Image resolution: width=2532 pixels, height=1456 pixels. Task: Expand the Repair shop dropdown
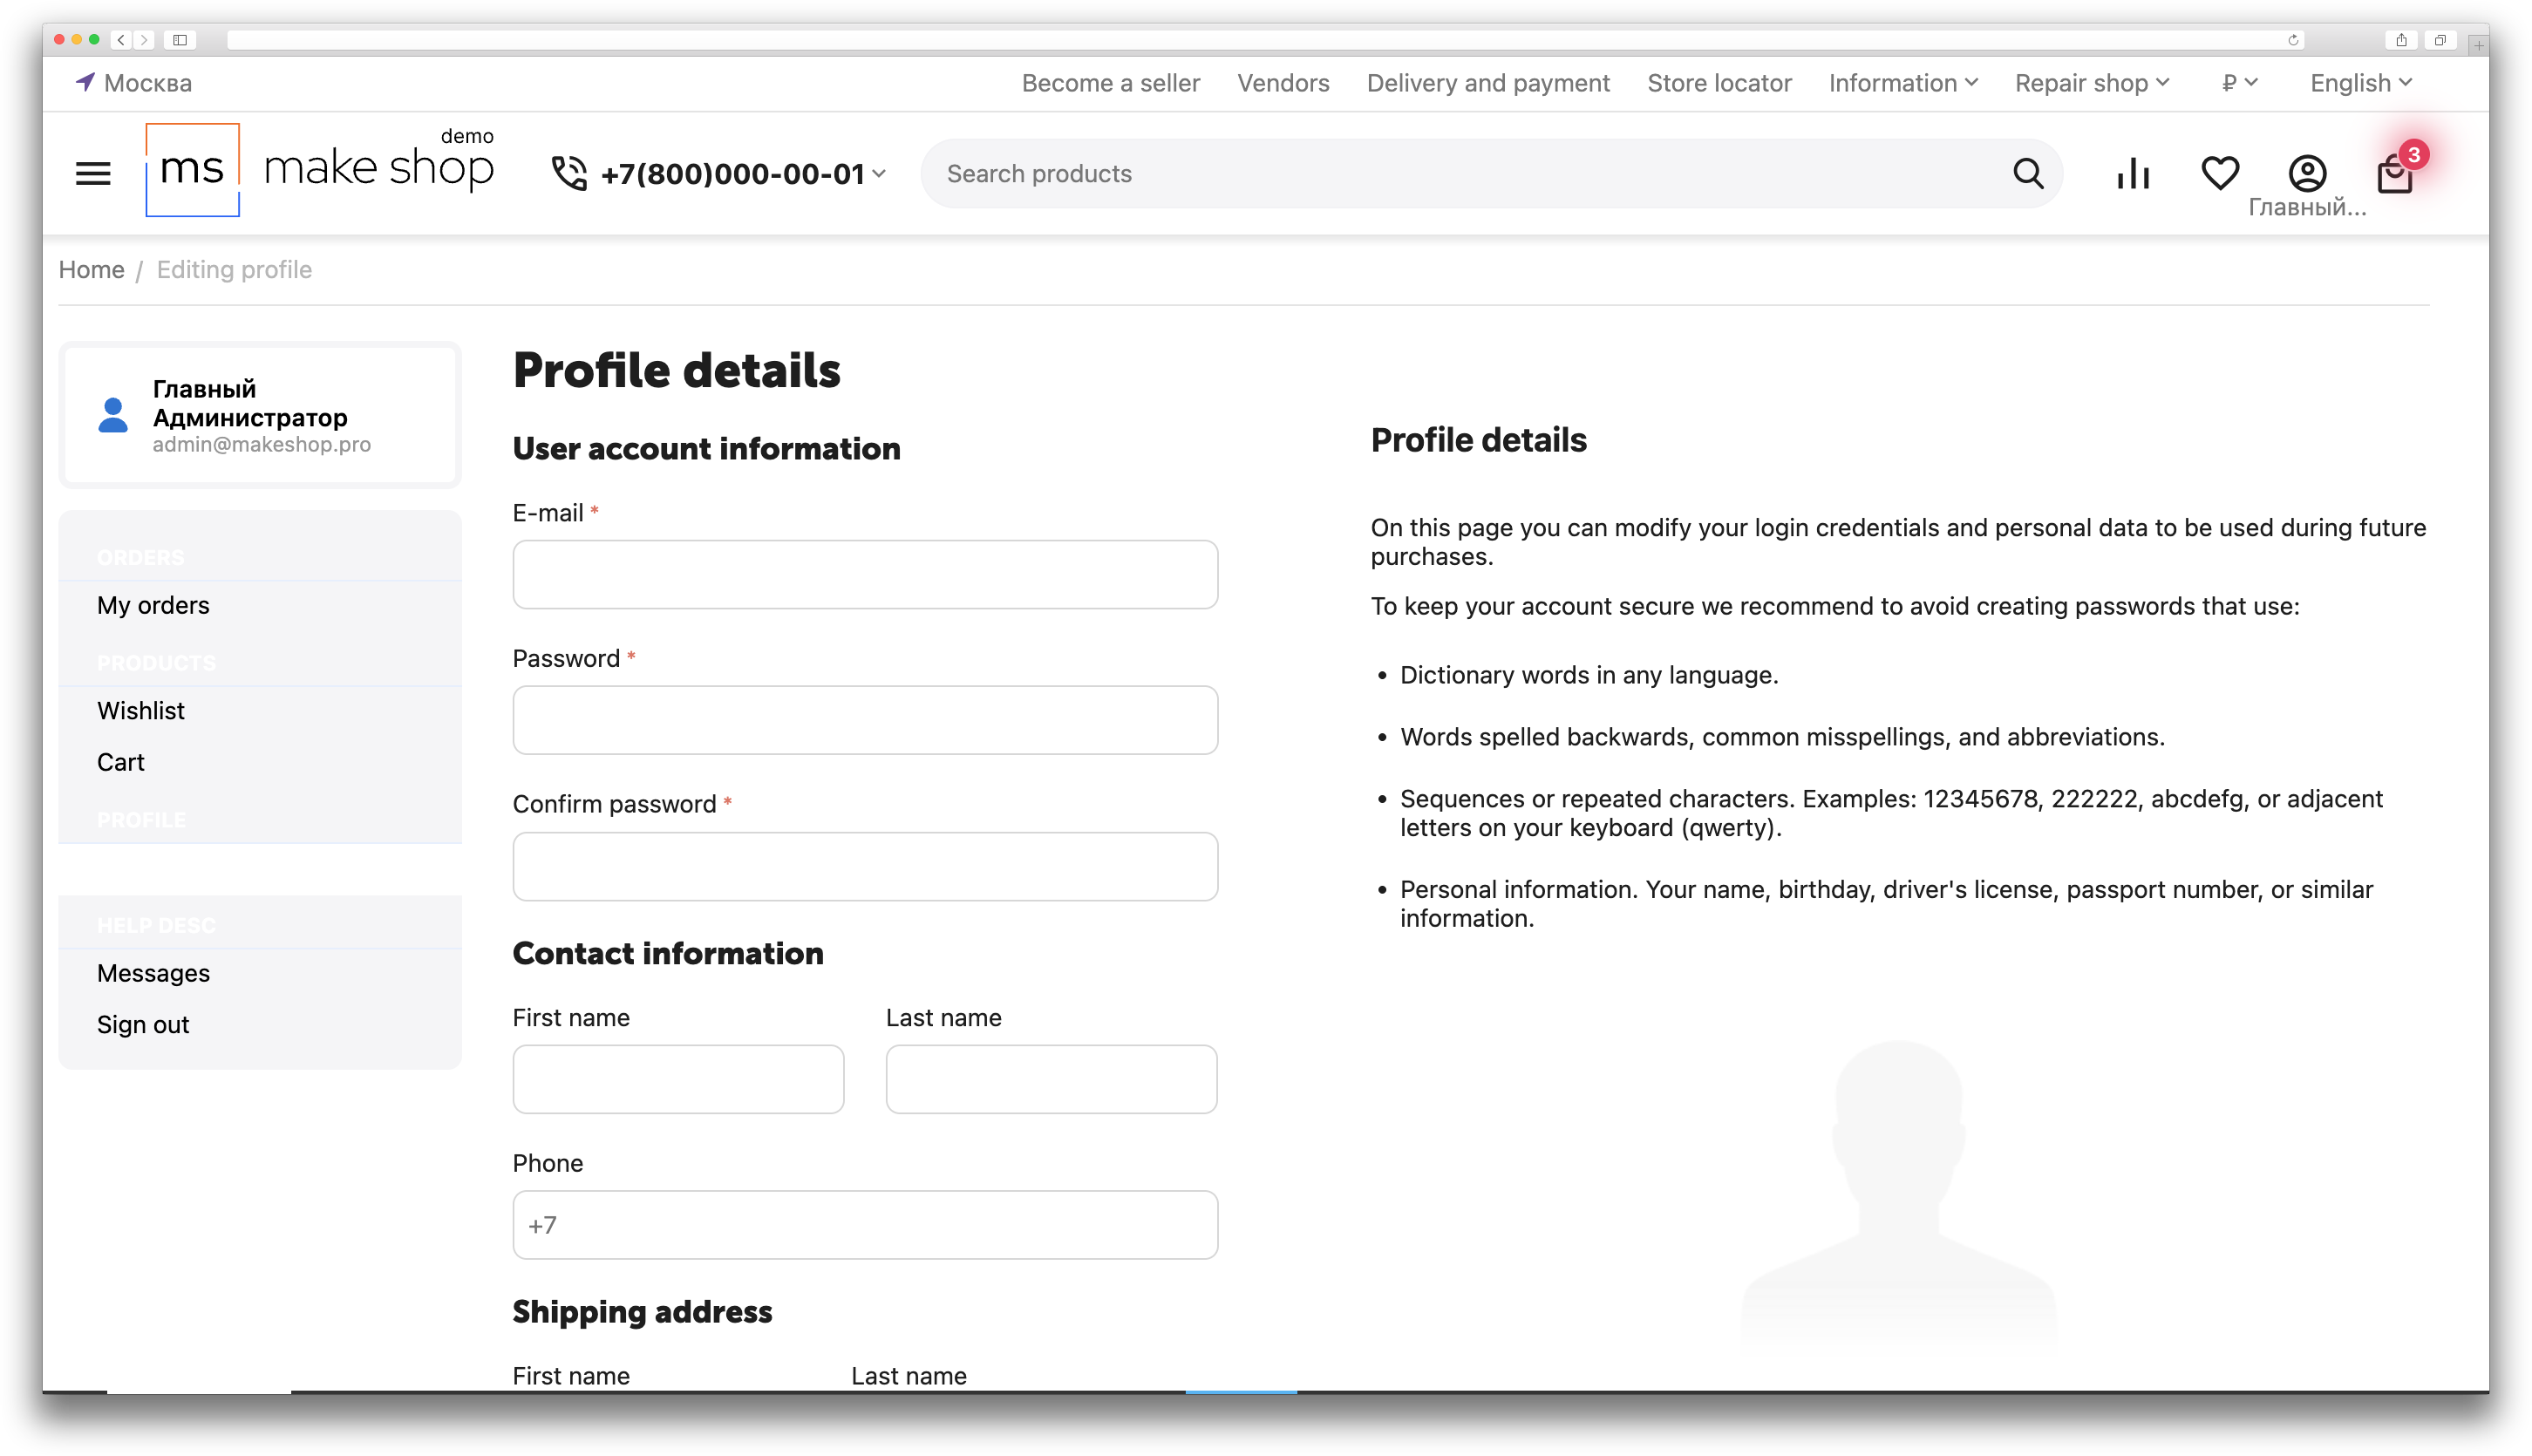pos(2091,83)
